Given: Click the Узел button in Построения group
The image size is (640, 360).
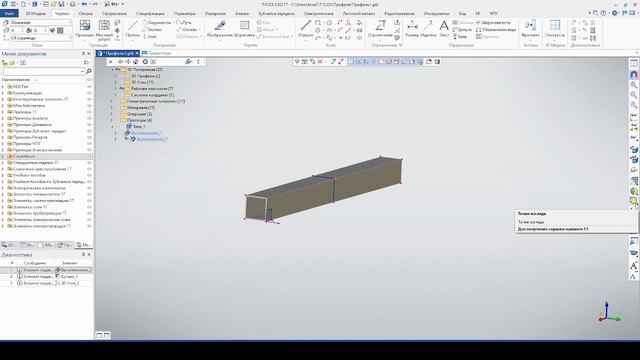Looking at the screenshot, I should (149, 36).
